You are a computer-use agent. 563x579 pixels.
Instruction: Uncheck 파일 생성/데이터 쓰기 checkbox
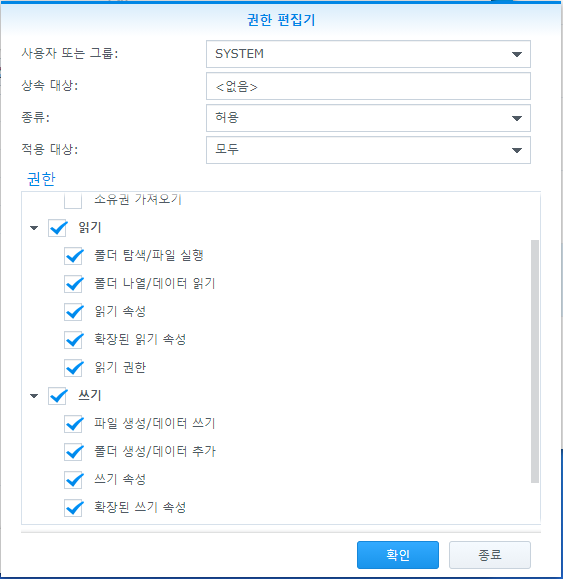click(73, 424)
